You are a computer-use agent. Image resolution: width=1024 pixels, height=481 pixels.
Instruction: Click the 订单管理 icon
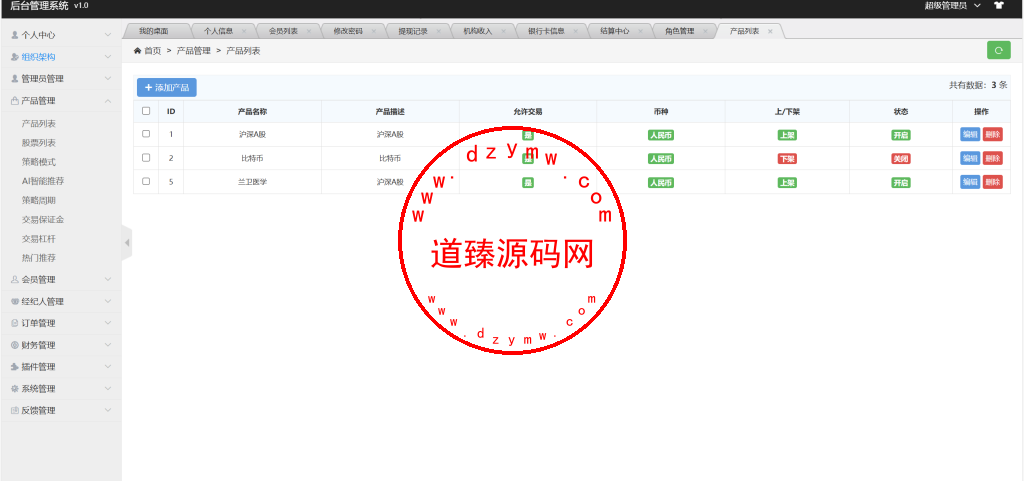(15, 323)
